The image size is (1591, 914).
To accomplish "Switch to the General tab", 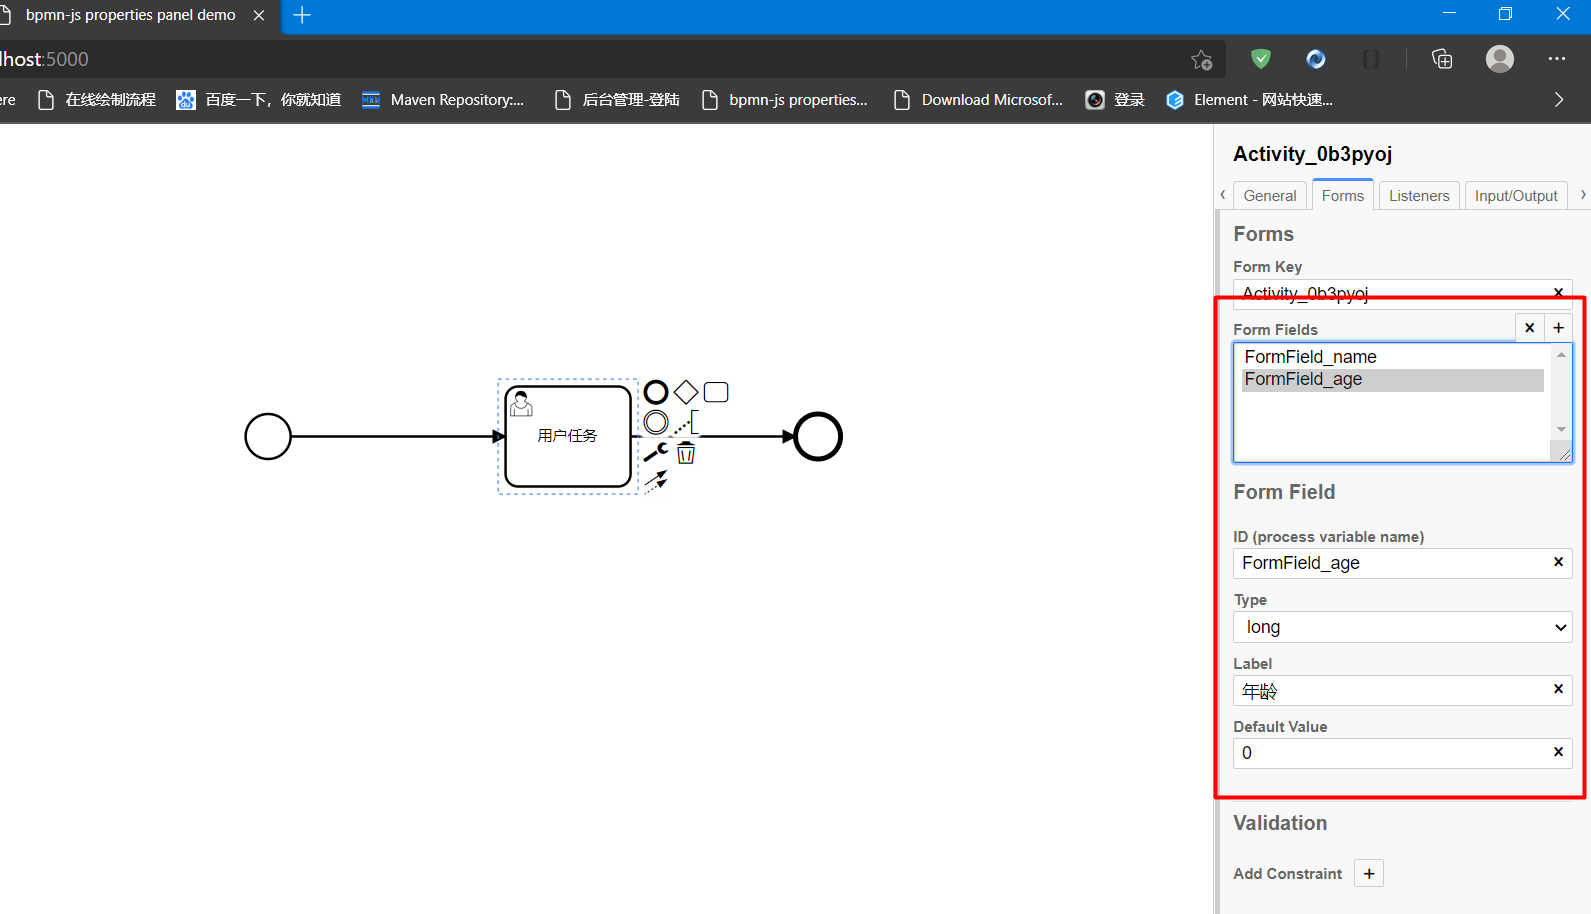I will [1270, 196].
